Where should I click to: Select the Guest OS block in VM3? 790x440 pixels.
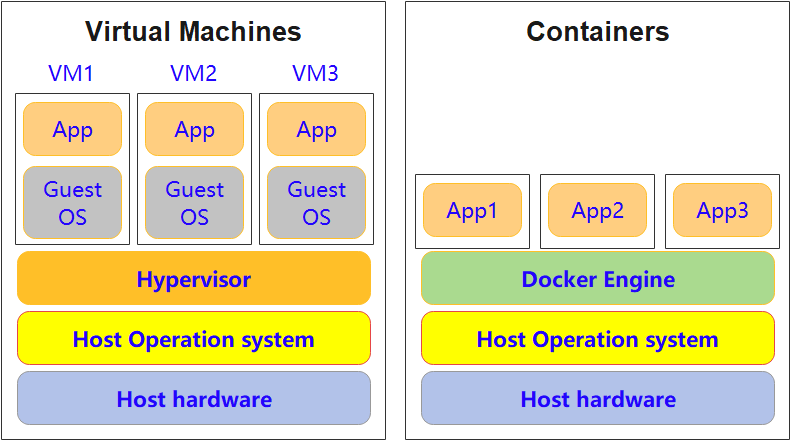pos(316,203)
